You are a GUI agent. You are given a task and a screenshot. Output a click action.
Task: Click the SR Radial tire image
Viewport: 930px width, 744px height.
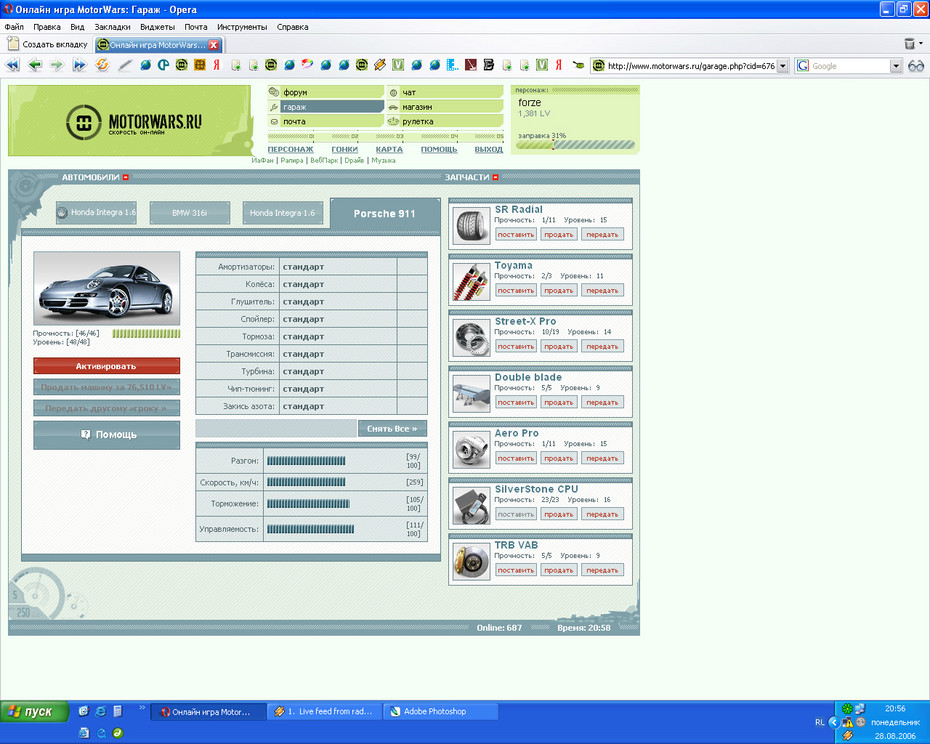coord(472,226)
